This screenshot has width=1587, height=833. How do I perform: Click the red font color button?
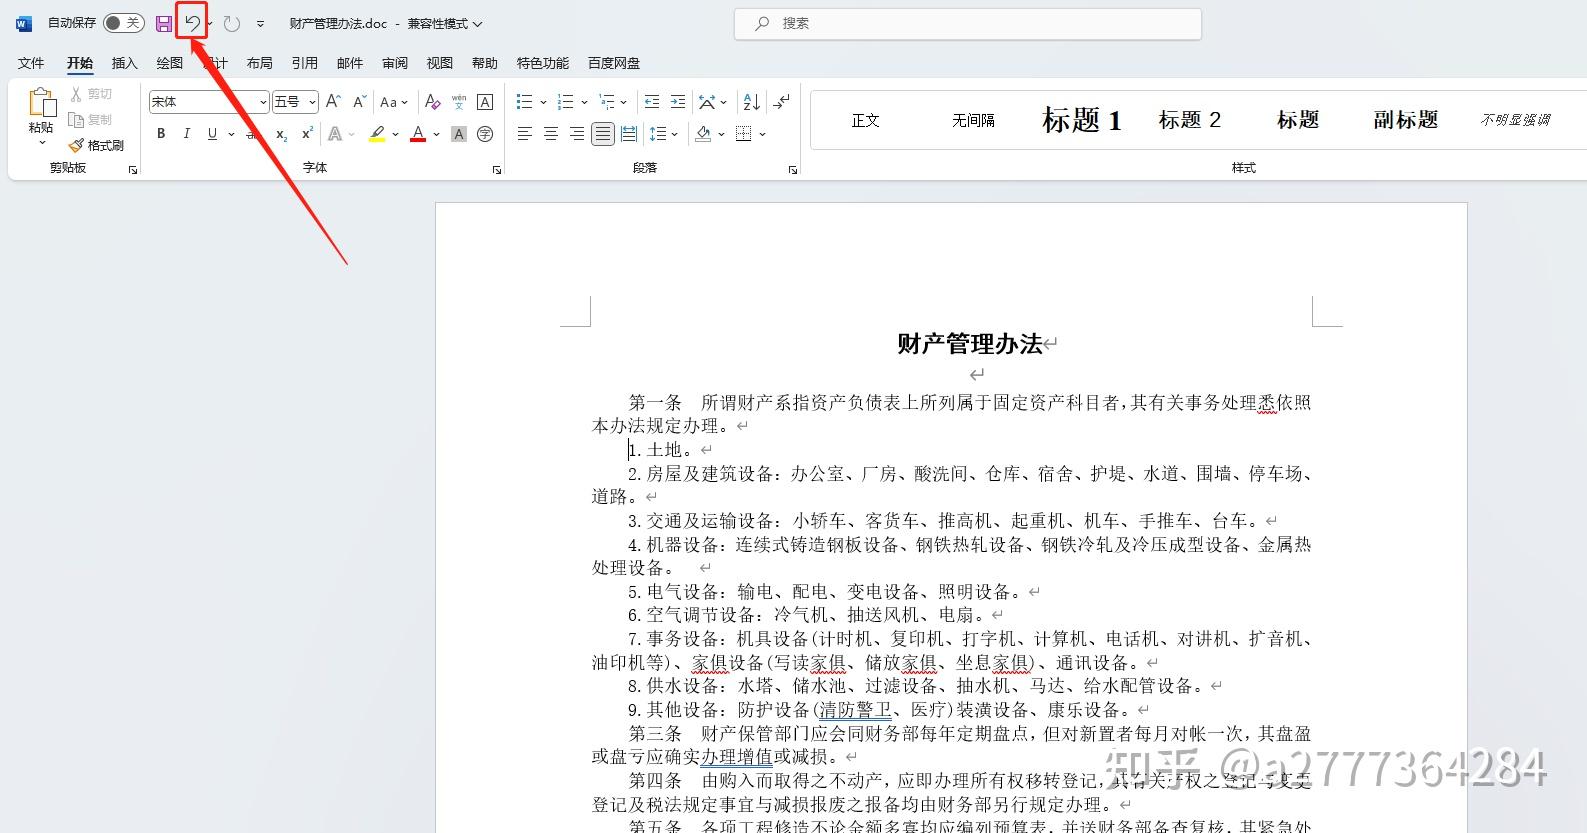(x=418, y=134)
